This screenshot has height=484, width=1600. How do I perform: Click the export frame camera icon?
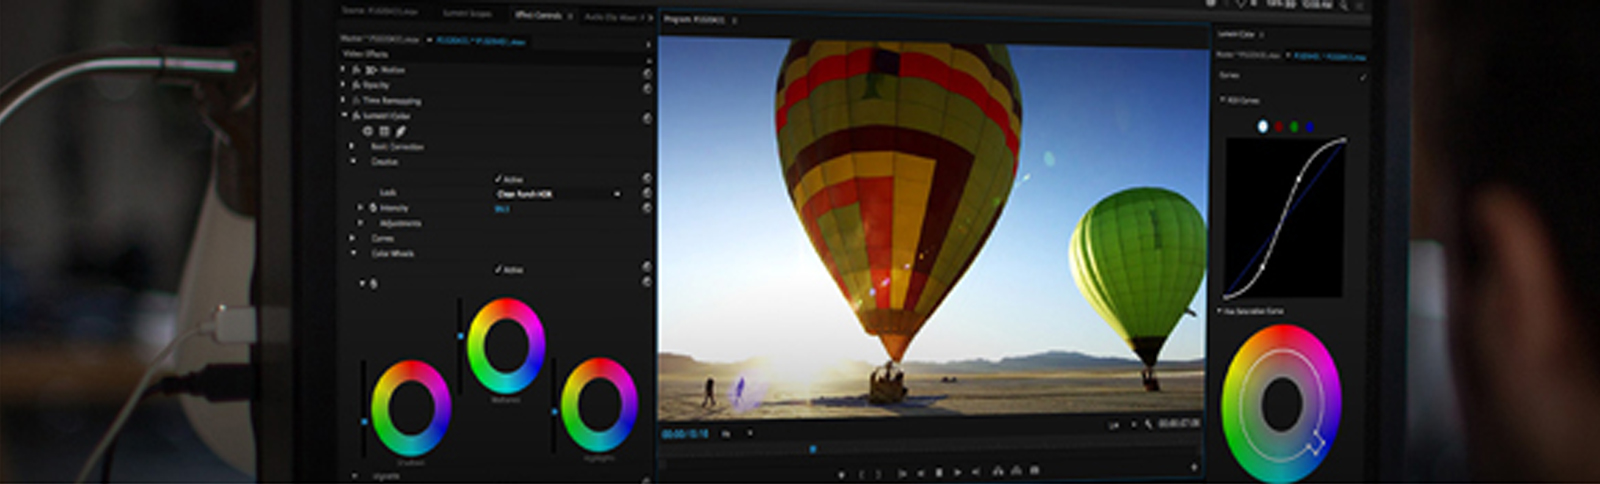1034,470
